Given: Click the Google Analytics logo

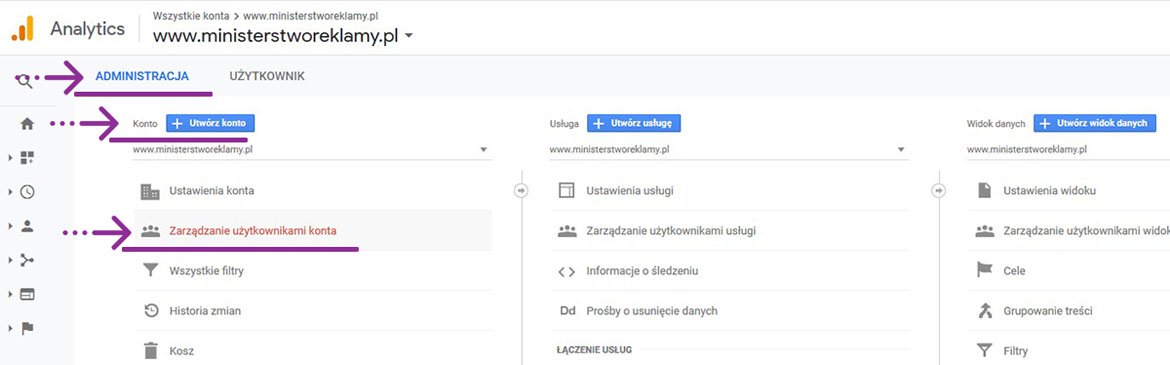Looking at the screenshot, I should click(22, 28).
